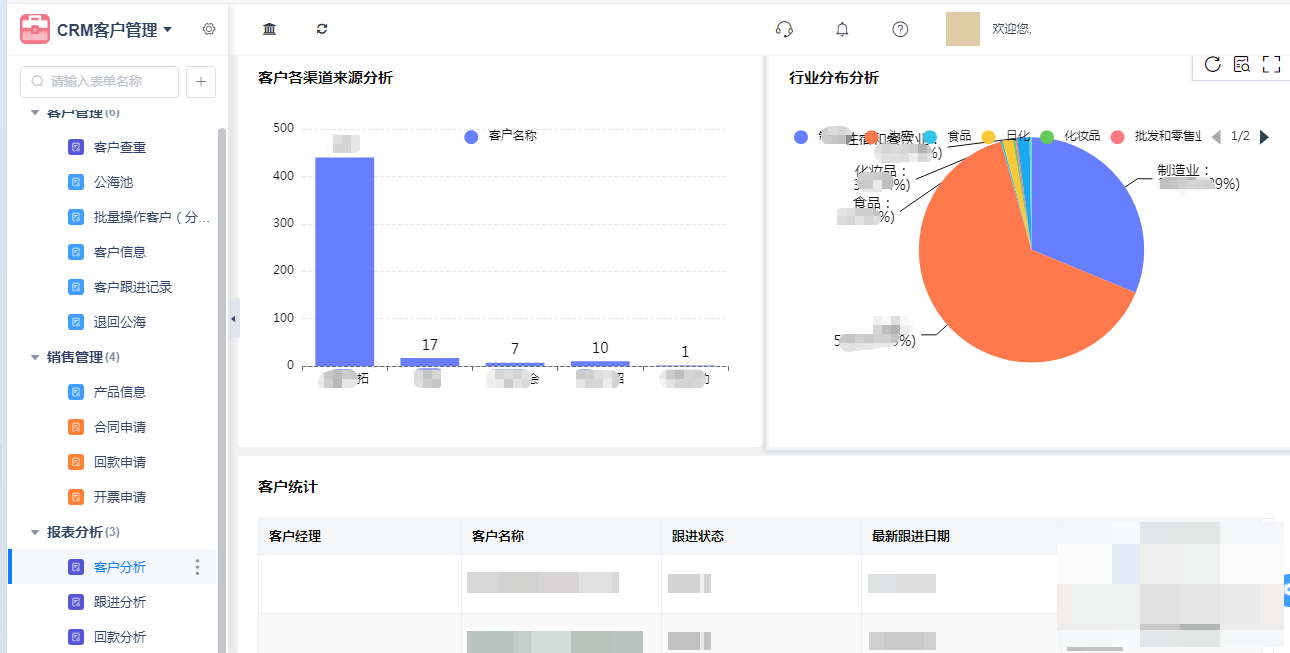This screenshot has width=1290, height=653.
Task: Toggle 批发和零售业 legend item
Action: [1156, 136]
